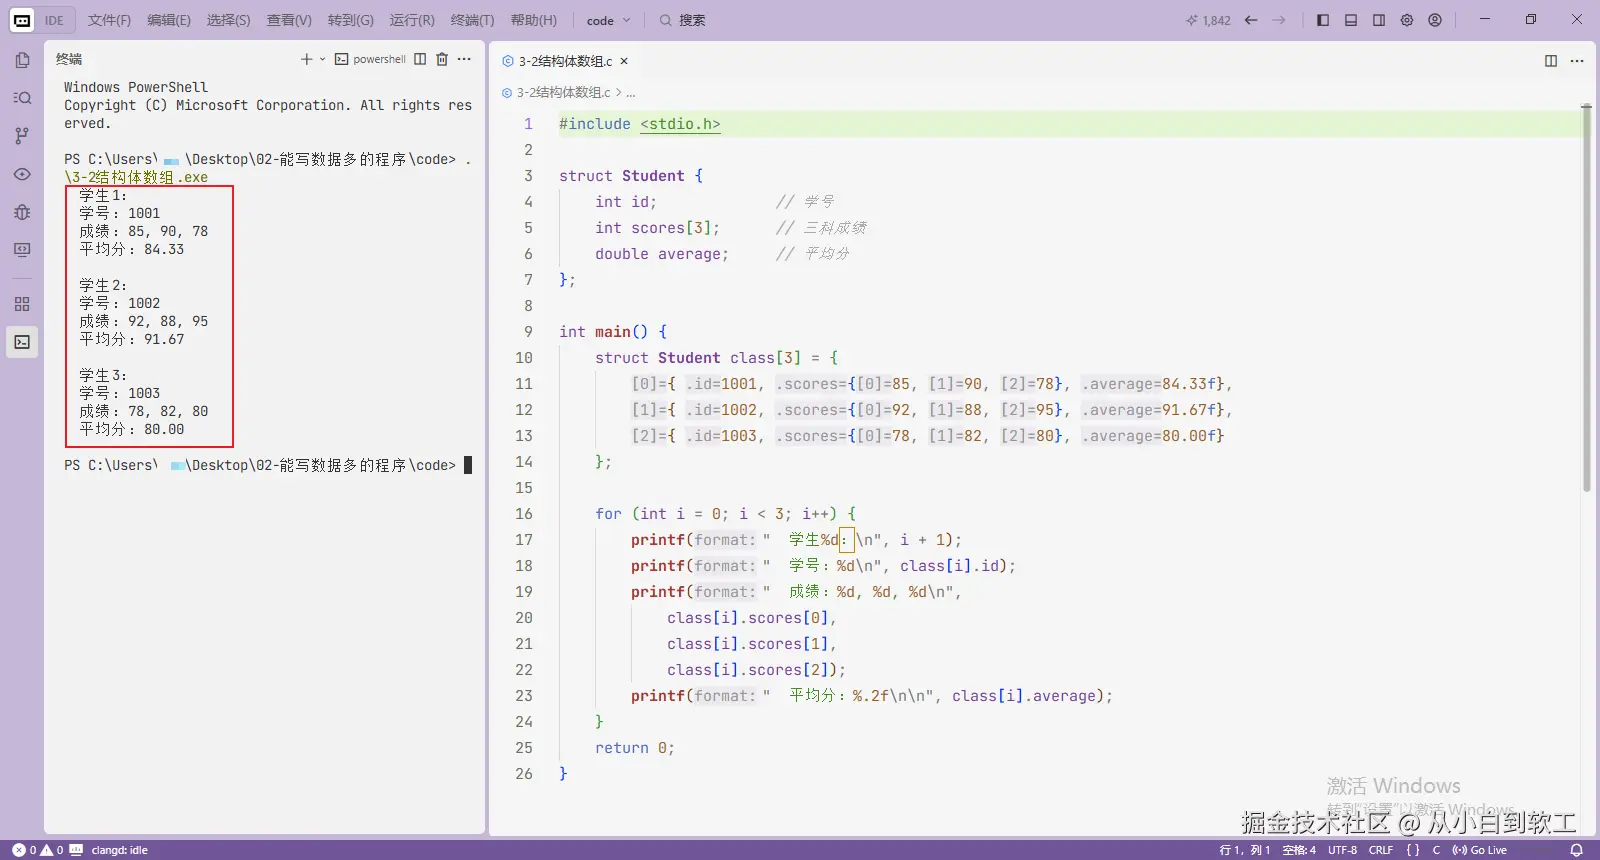The width and height of the screenshot is (1600, 860).
Task: Select the 3-2结构体数组.c editor tab
Action: click(x=565, y=61)
